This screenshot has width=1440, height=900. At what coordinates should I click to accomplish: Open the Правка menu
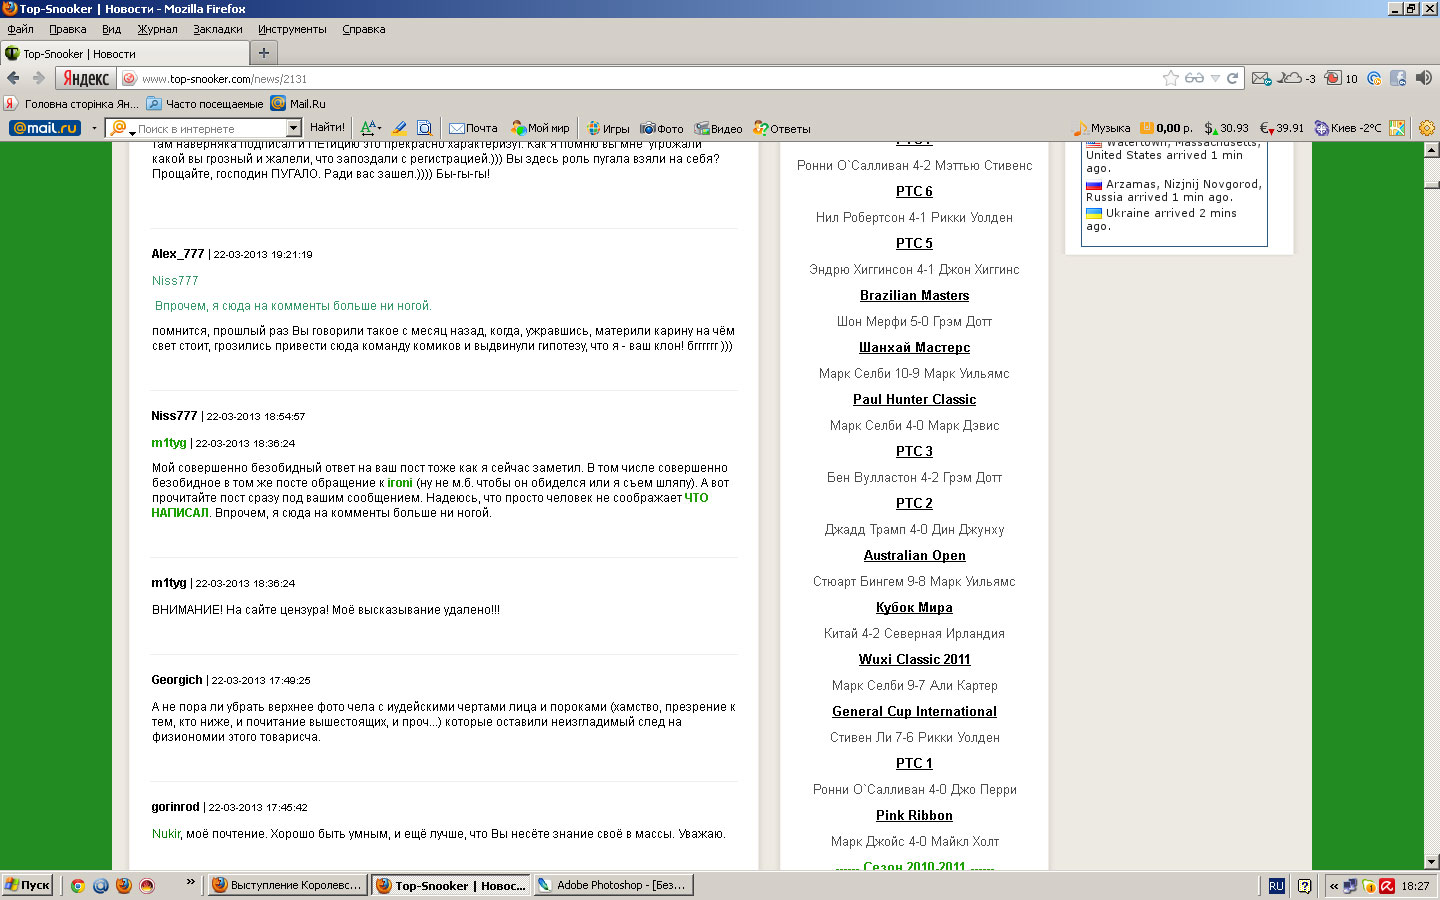pyautogui.click(x=67, y=29)
